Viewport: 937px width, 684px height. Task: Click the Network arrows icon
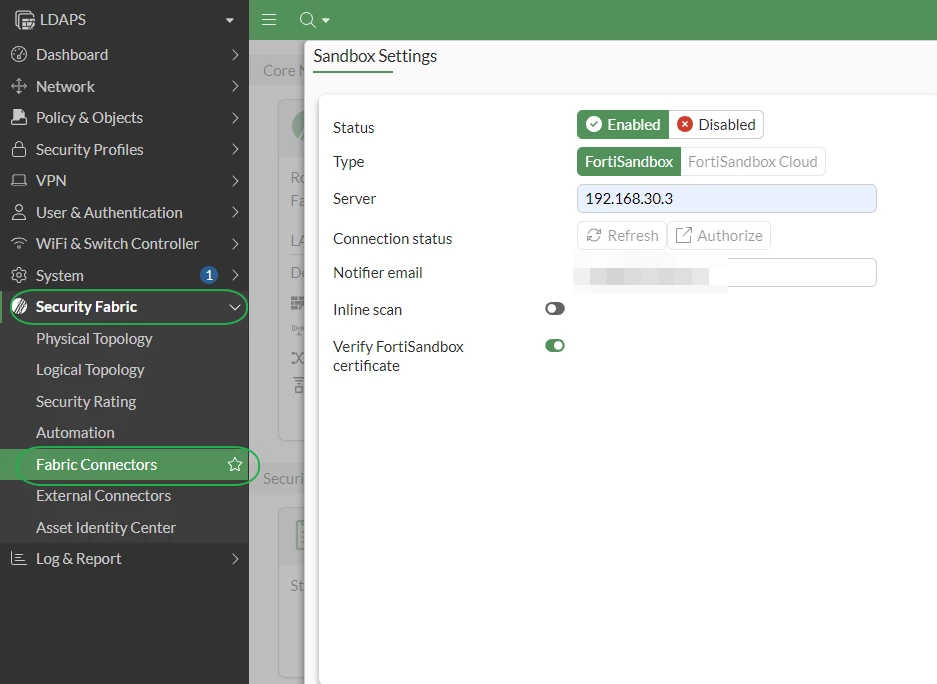(x=19, y=86)
